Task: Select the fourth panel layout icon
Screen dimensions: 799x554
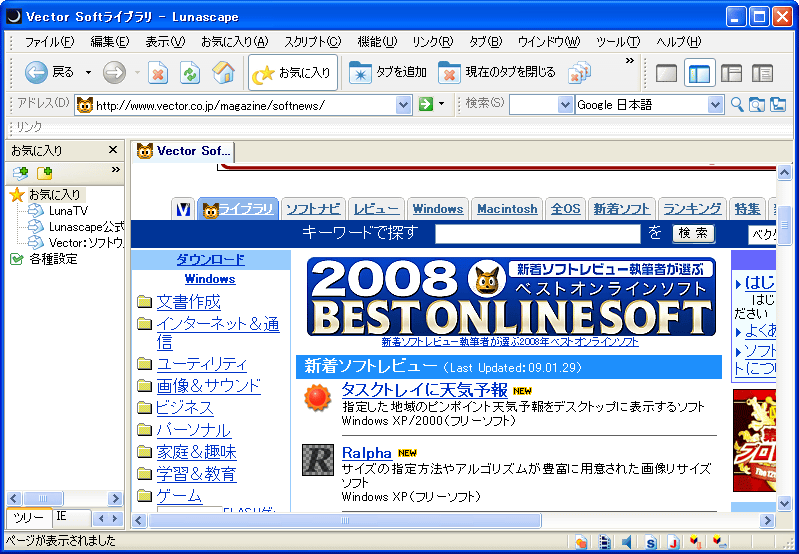Action: (763, 73)
